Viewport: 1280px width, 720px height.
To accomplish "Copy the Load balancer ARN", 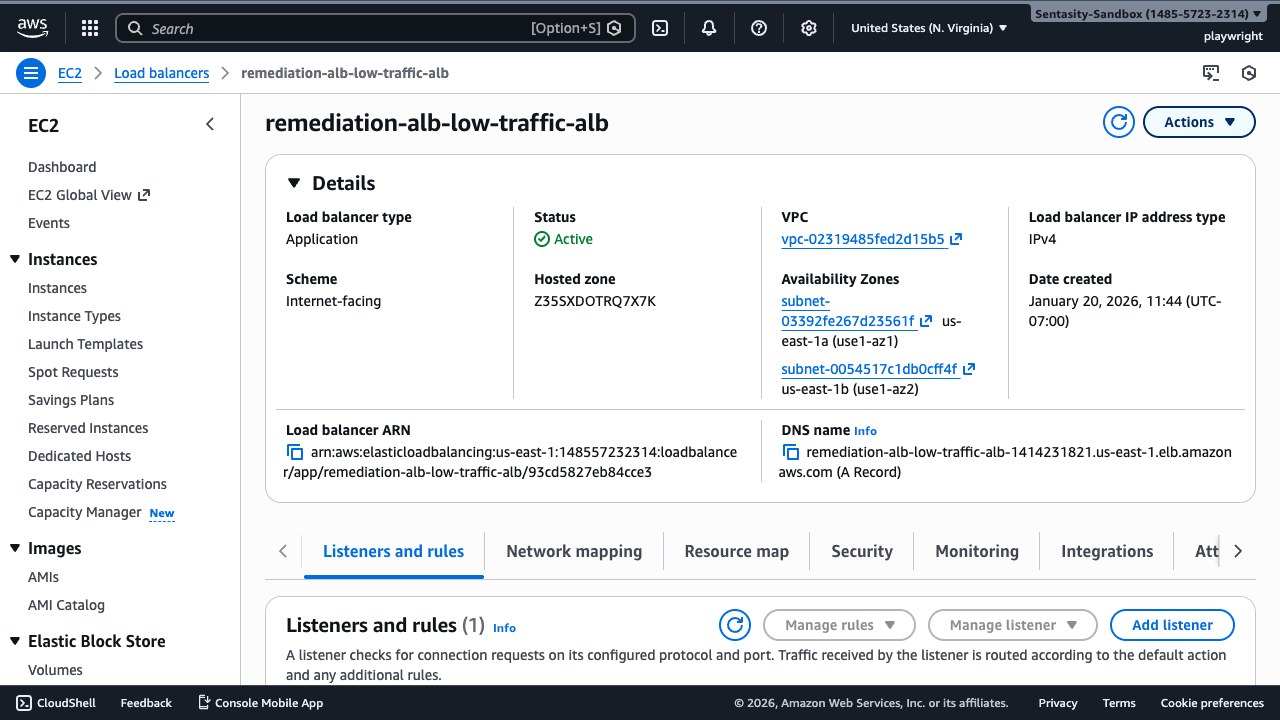I will click(295, 453).
